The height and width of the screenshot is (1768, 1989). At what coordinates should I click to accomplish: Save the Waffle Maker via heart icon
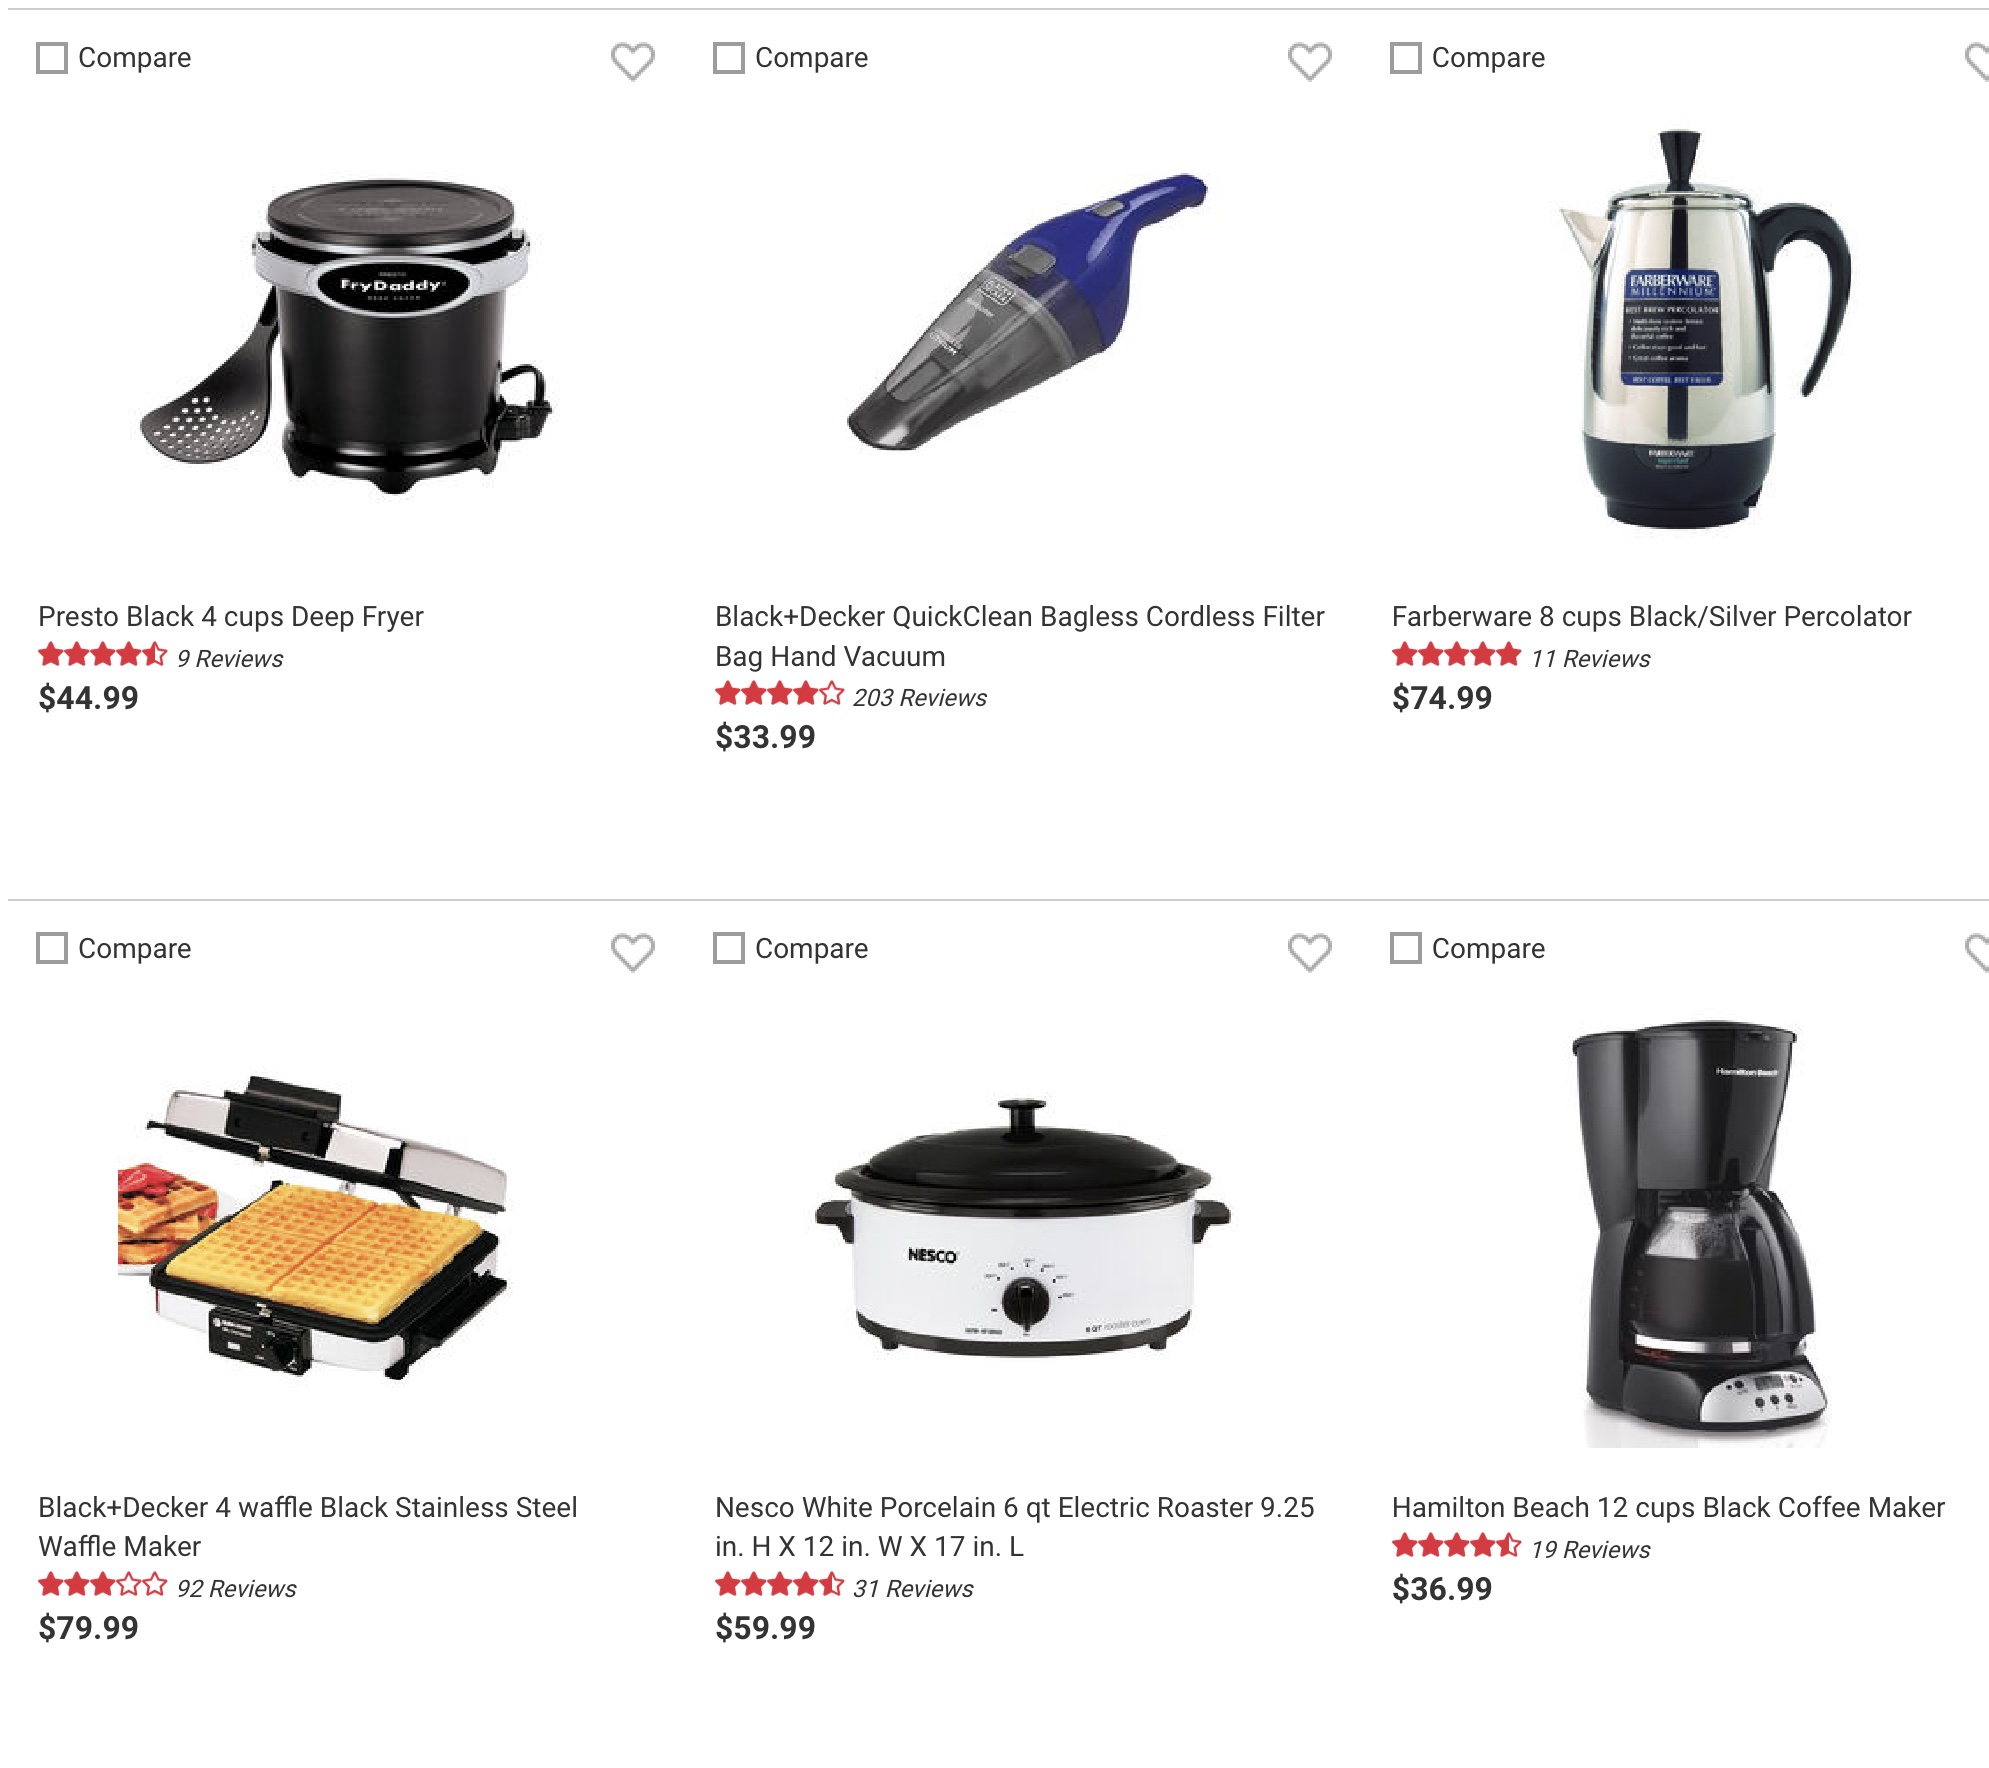click(632, 952)
